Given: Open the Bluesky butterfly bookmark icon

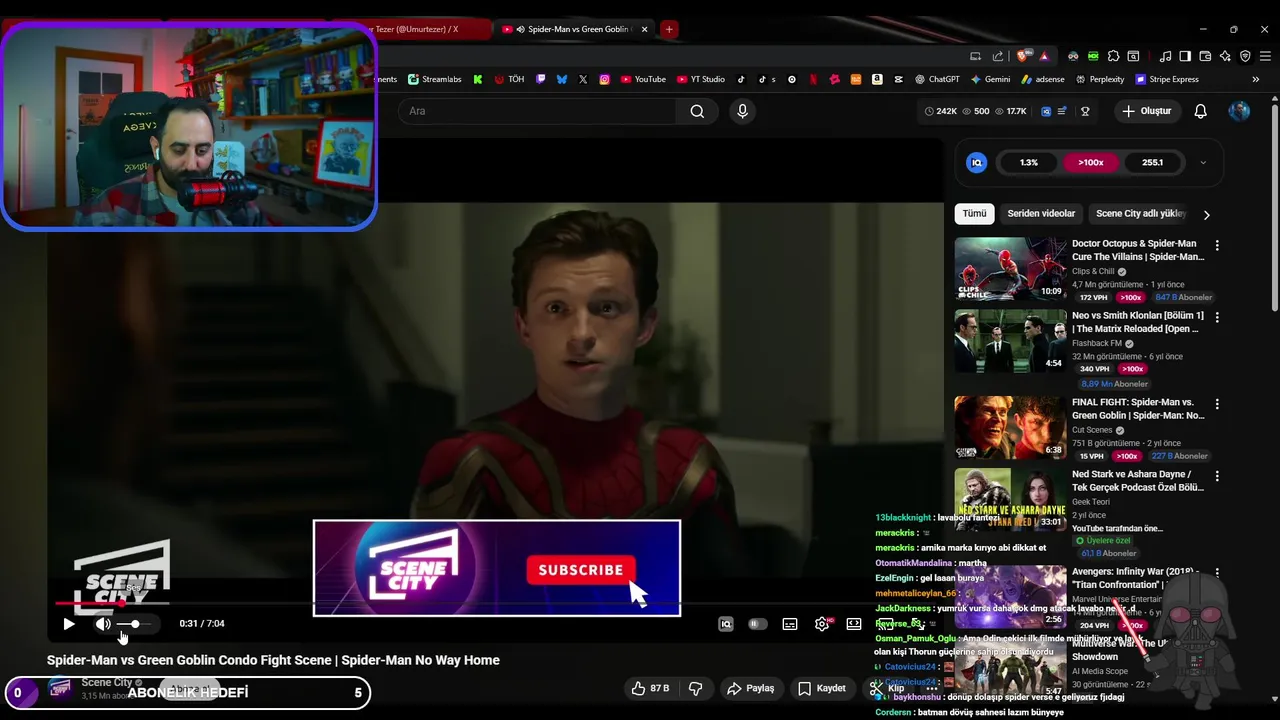Looking at the screenshot, I should (x=562, y=79).
